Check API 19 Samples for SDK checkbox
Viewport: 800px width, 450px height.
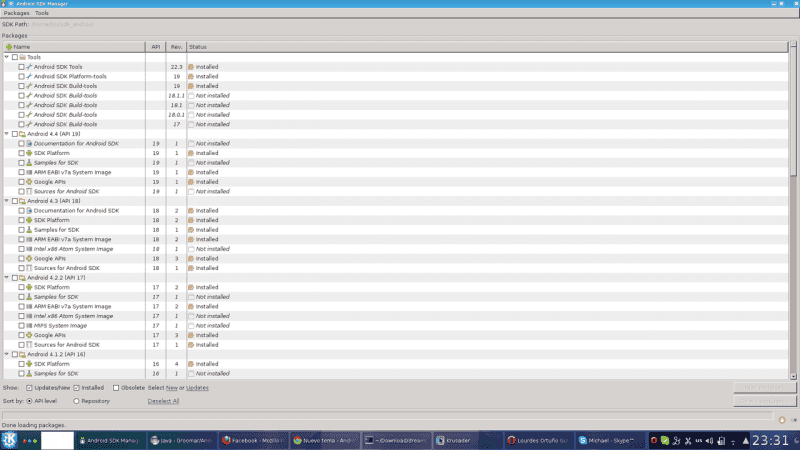click(x=21, y=163)
